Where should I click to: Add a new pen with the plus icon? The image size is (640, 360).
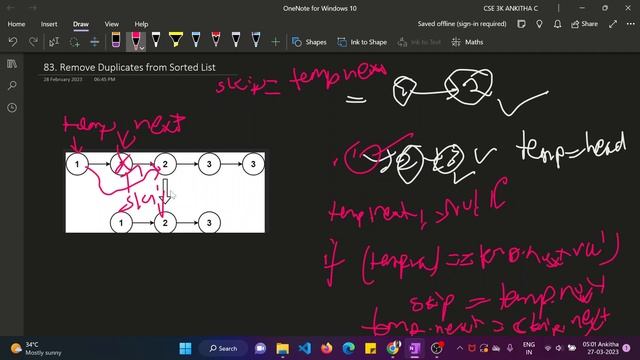tap(276, 42)
